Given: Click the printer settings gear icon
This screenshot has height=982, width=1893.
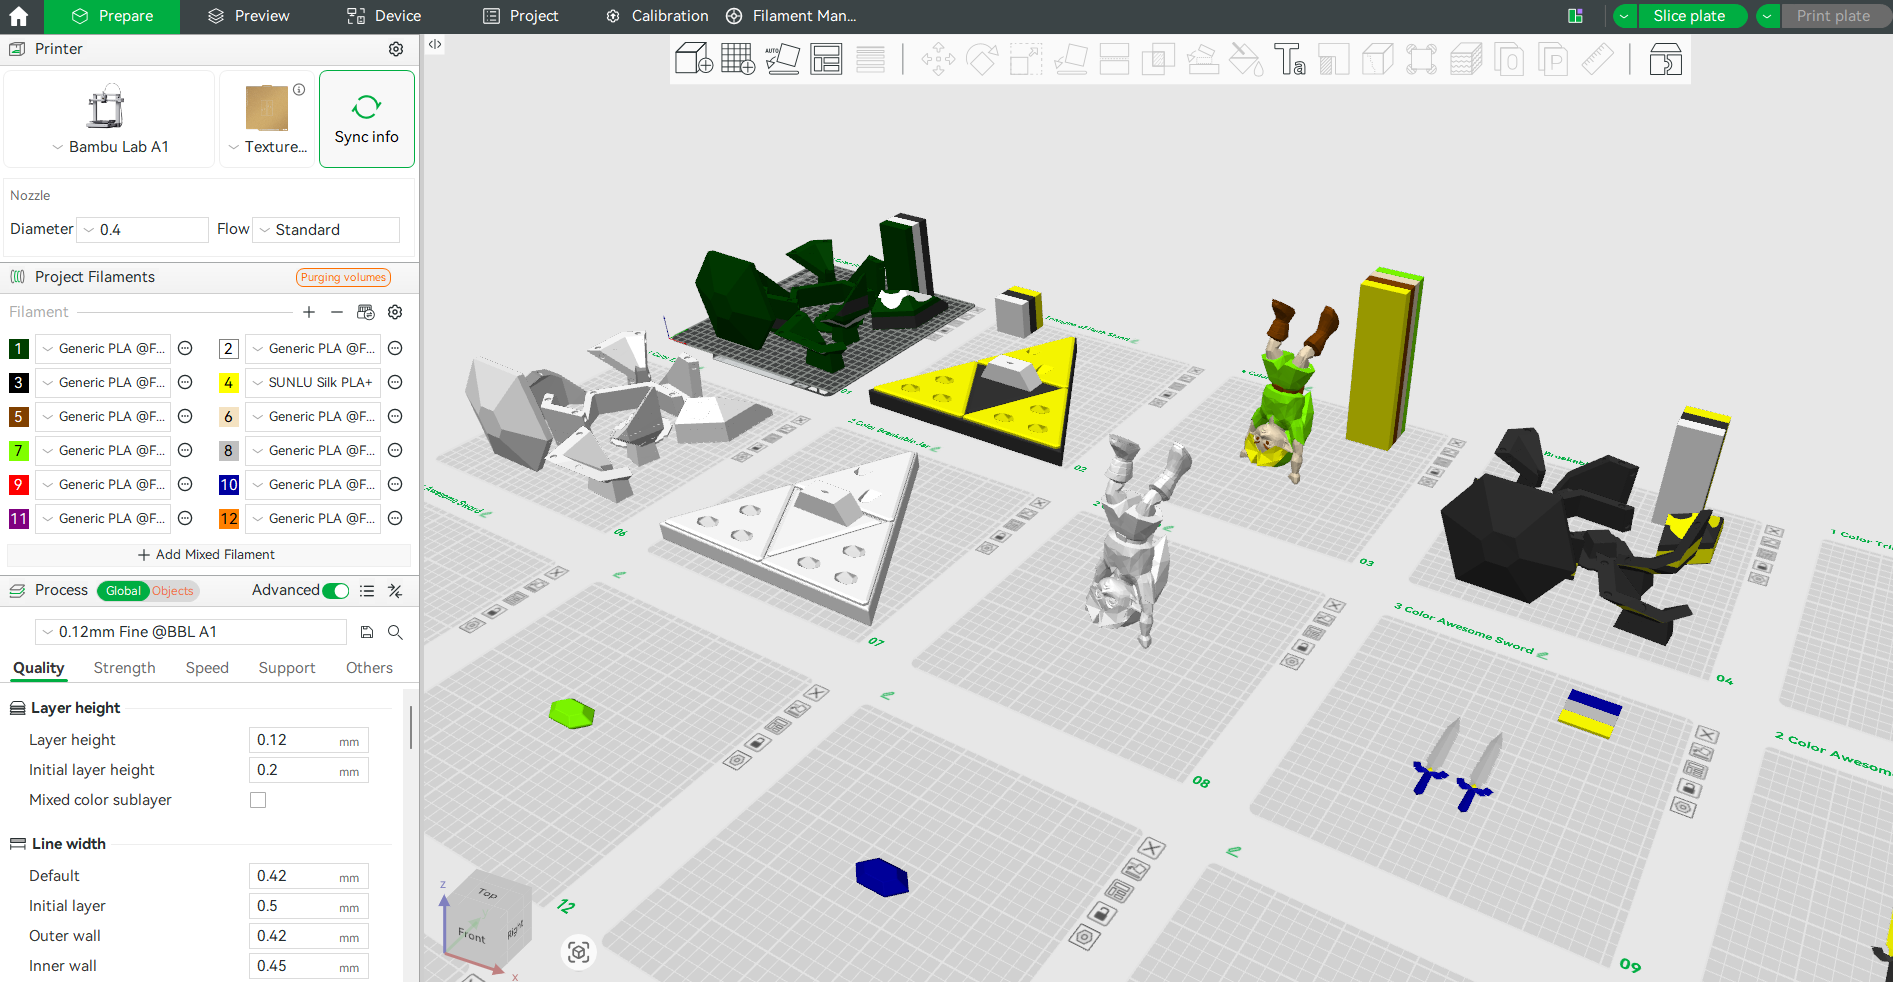Looking at the screenshot, I should click(396, 49).
